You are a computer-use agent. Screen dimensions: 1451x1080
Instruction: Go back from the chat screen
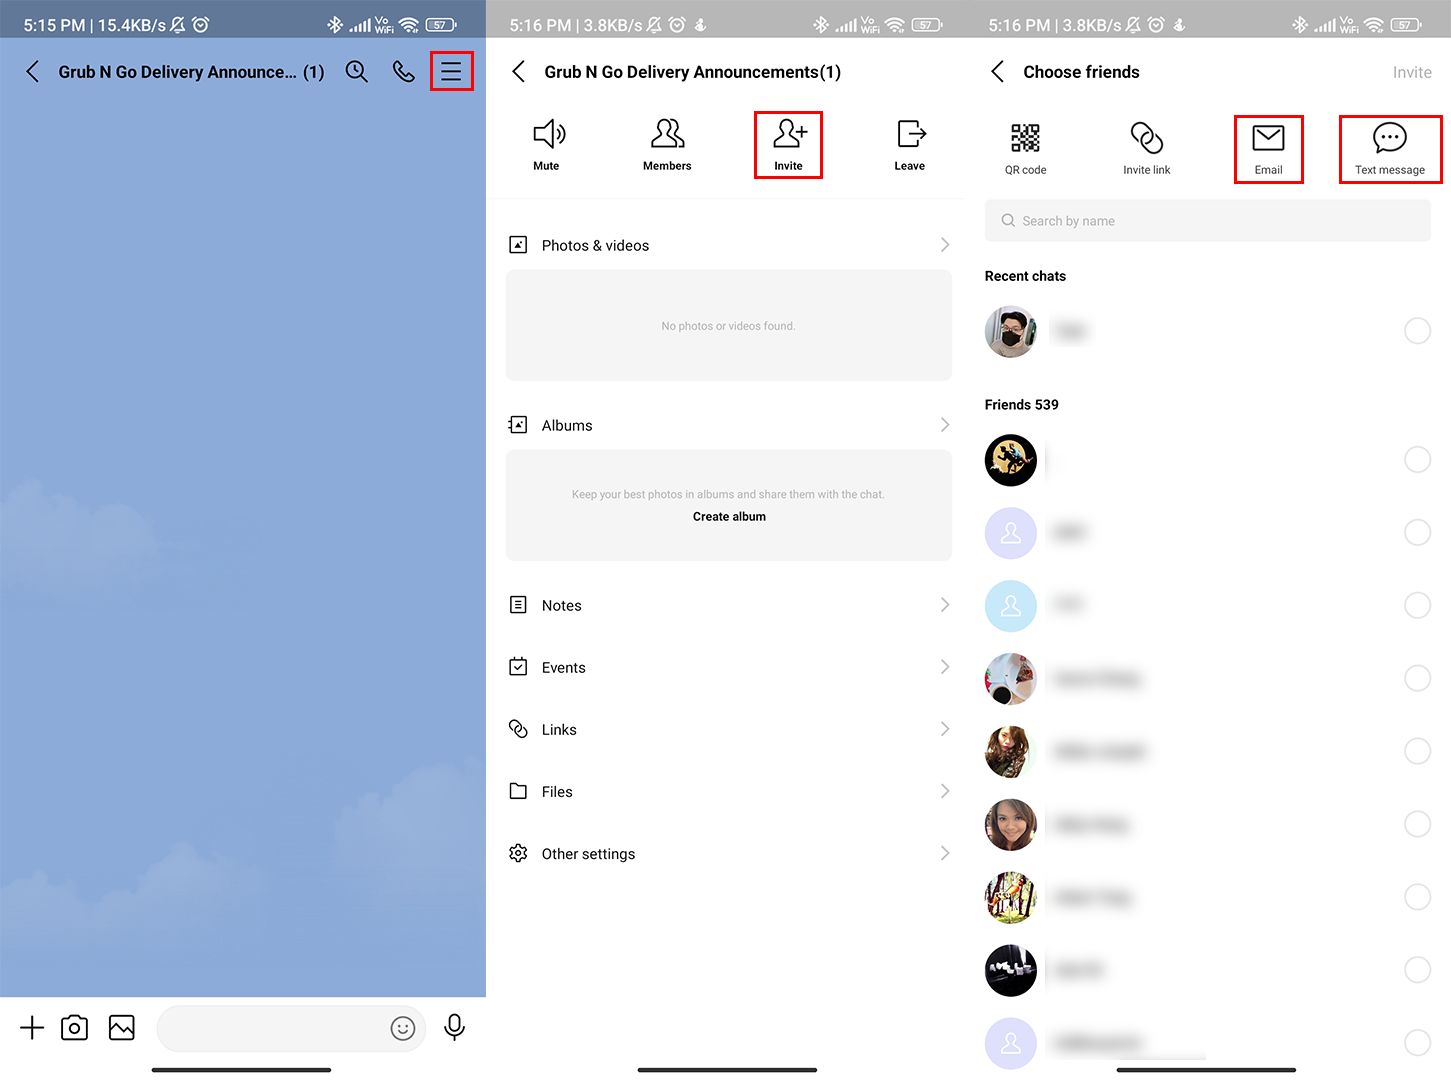click(x=33, y=71)
